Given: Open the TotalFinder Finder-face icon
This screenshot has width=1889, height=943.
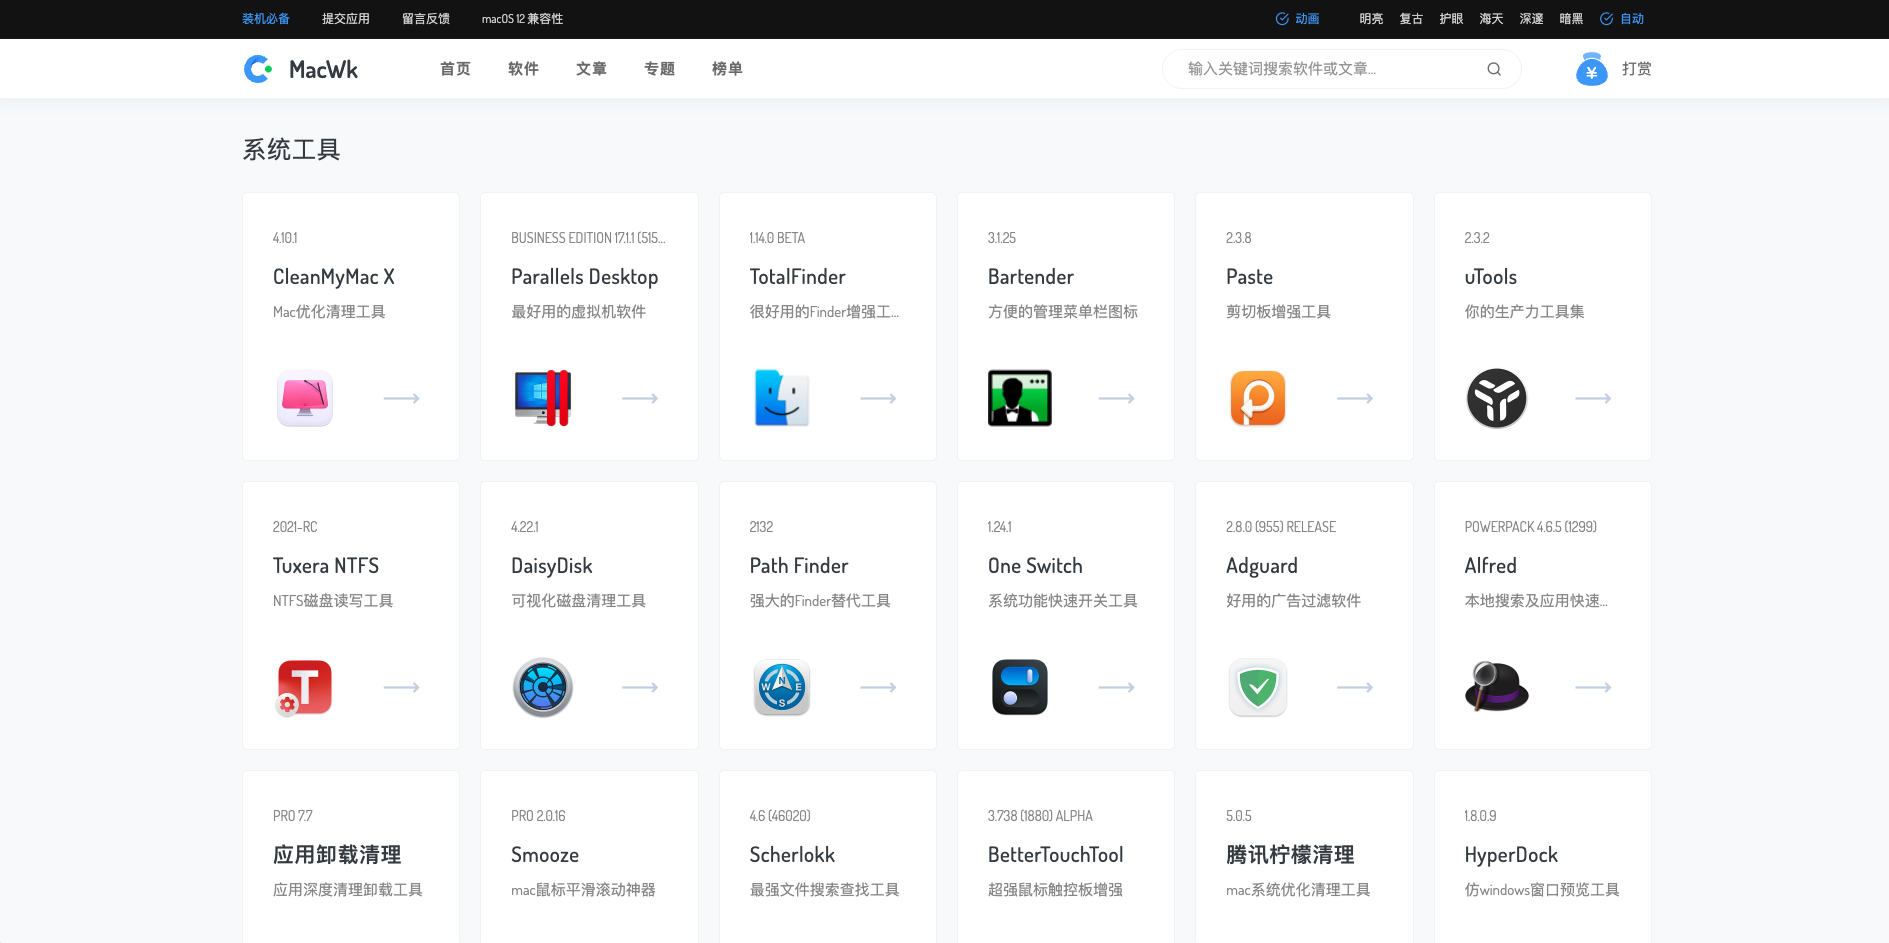Looking at the screenshot, I should click(781, 398).
